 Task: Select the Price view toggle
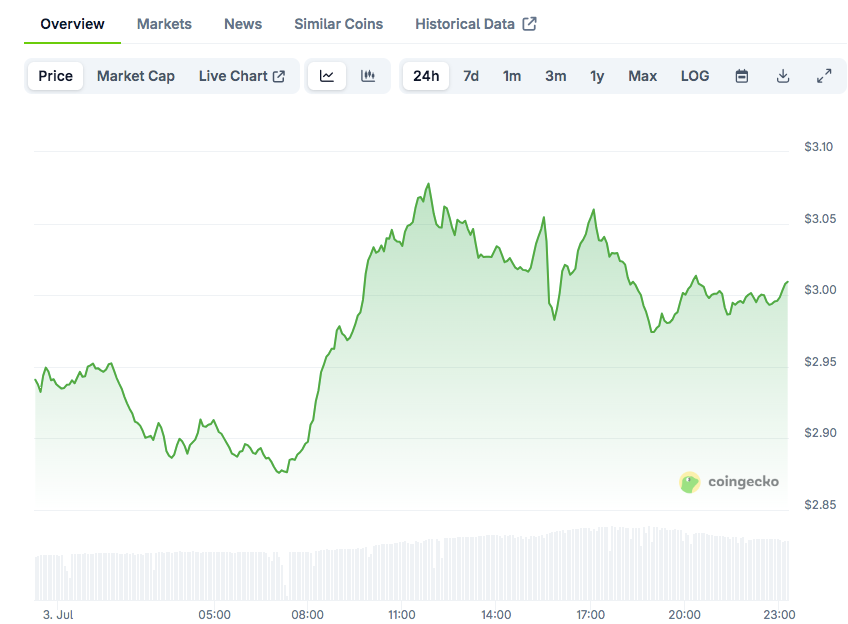55,76
